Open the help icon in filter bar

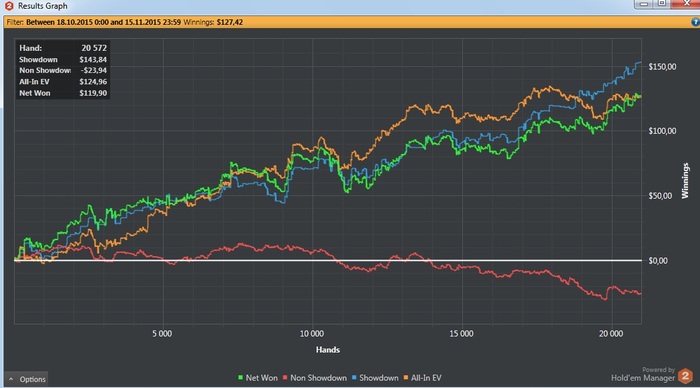(696, 22)
